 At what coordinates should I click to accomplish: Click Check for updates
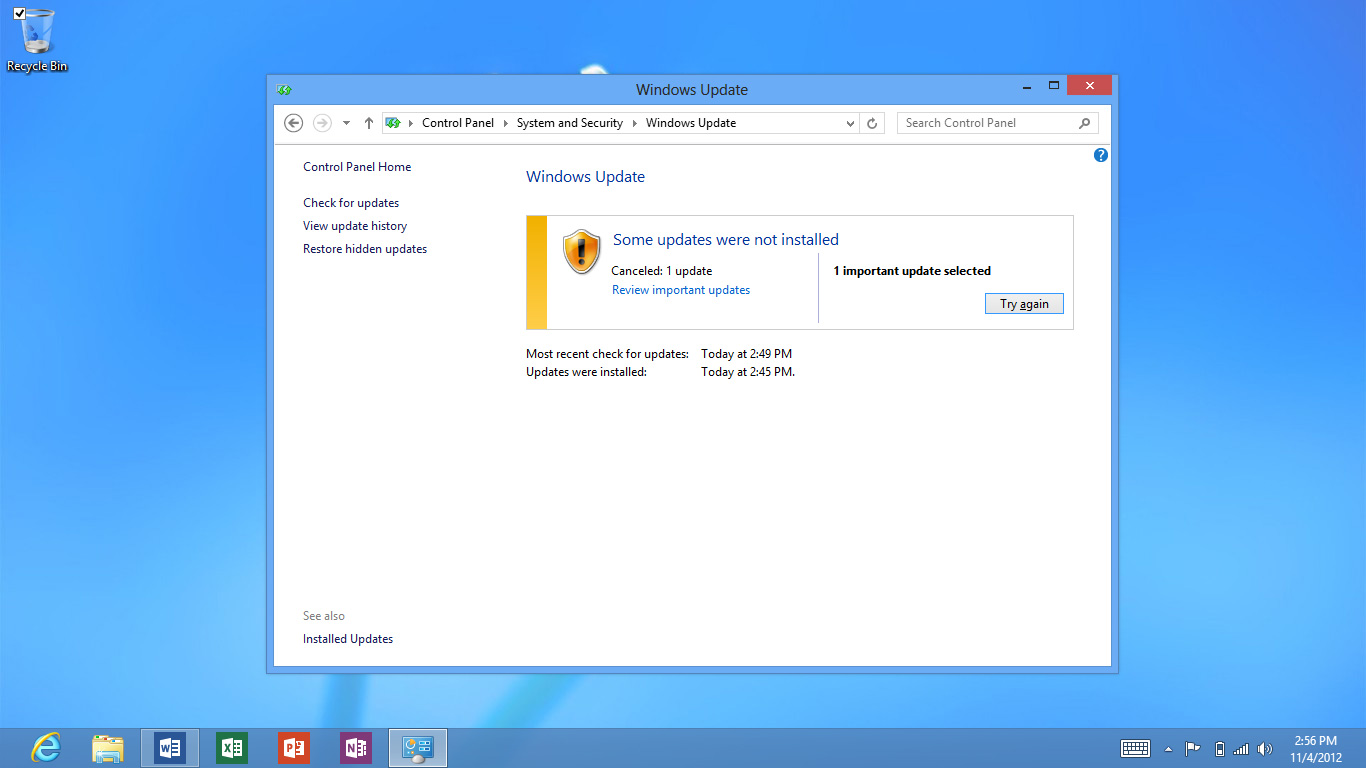pos(351,203)
